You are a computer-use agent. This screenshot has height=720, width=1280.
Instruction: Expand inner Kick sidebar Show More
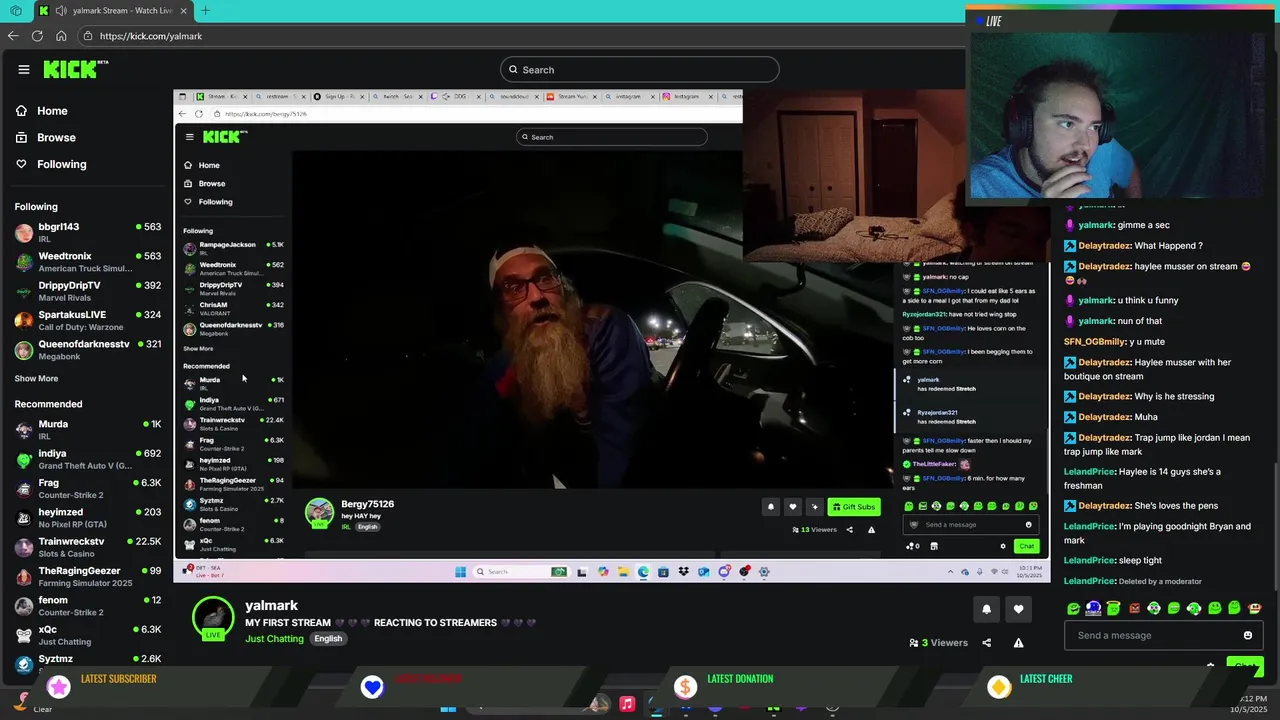point(198,349)
